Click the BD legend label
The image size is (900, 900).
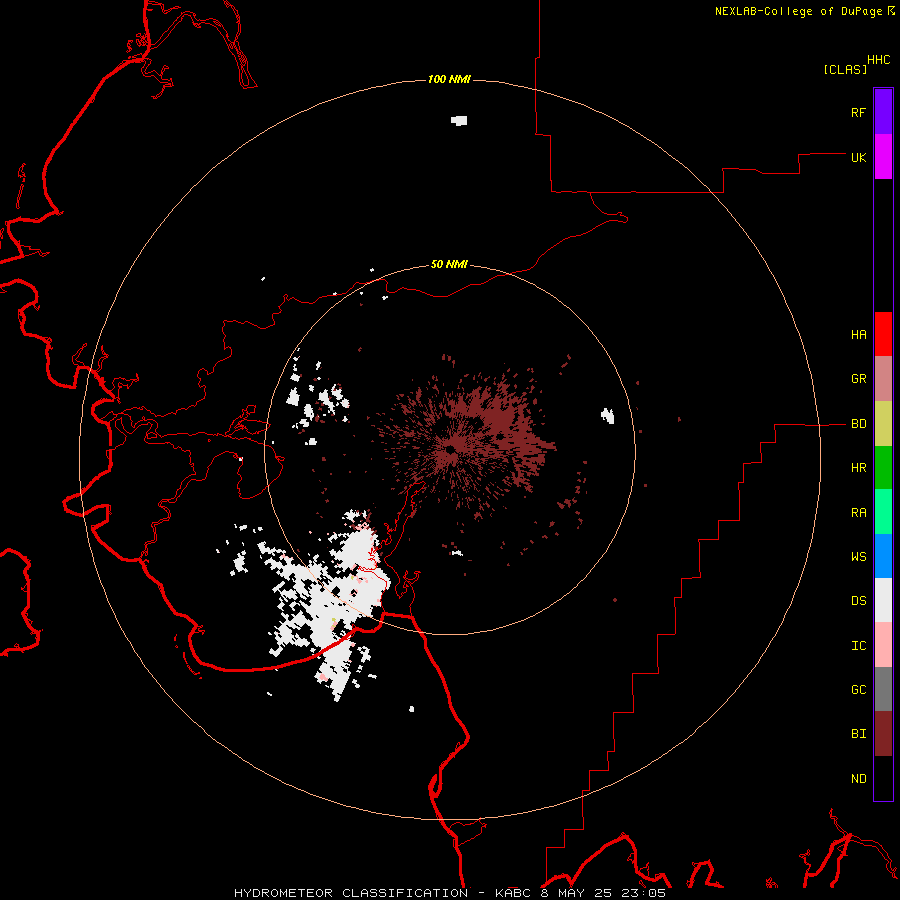click(x=858, y=424)
